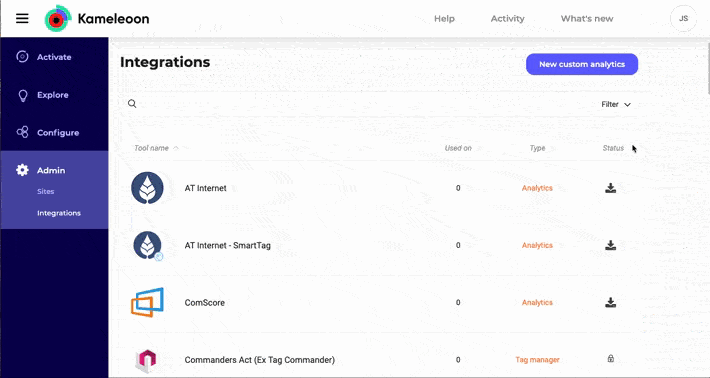This screenshot has height=378, width=710.
Task: Click the AT Internet logo
Action: (147, 188)
